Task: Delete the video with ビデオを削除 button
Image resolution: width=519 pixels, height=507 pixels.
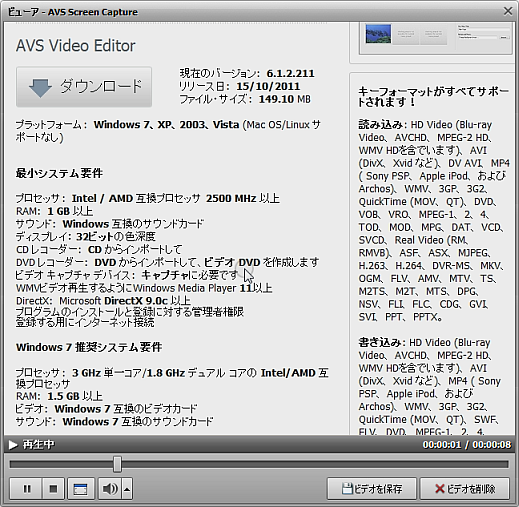Action: [465, 489]
